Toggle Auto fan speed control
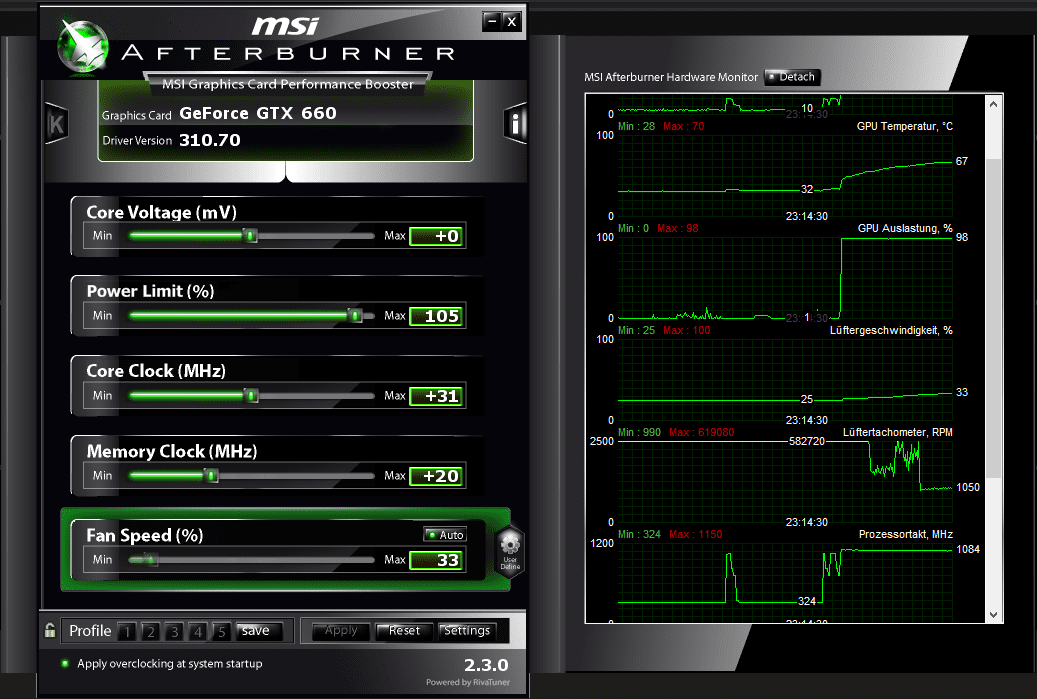The height and width of the screenshot is (699, 1037). coord(445,534)
